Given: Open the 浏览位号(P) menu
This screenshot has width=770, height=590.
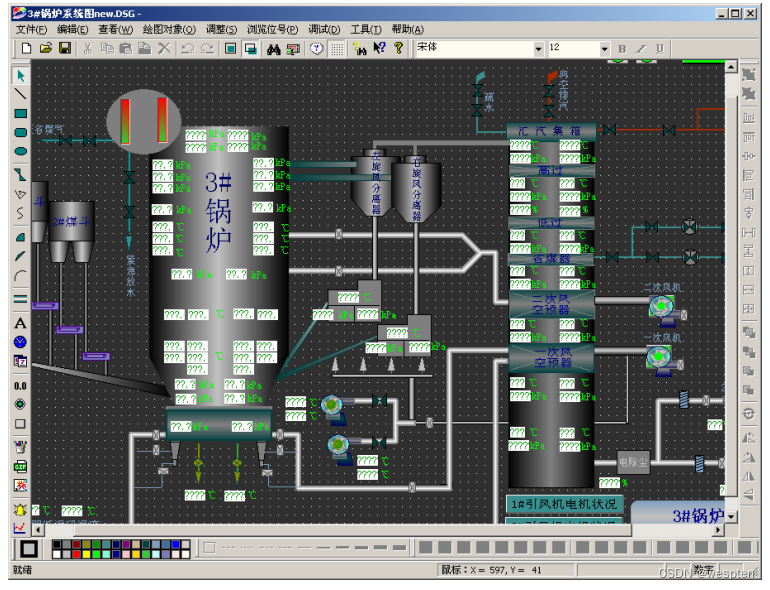Looking at the screenshot, I should (272, 29).
